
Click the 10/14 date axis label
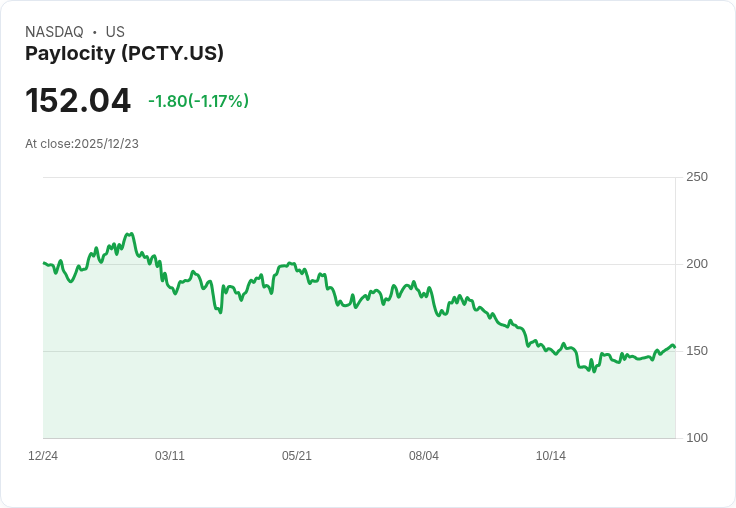pyautogui.click(x=551, y=455)
